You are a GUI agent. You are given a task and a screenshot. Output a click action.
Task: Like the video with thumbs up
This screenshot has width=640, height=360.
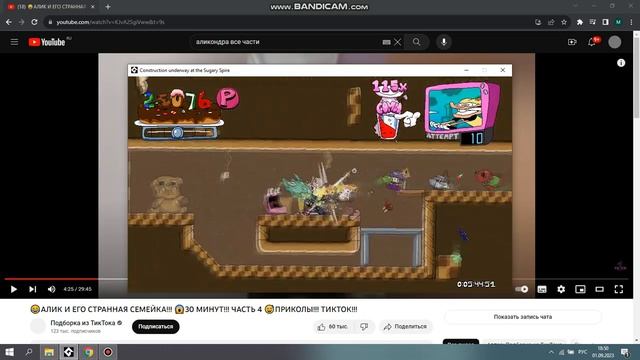[x=332, y=327]
